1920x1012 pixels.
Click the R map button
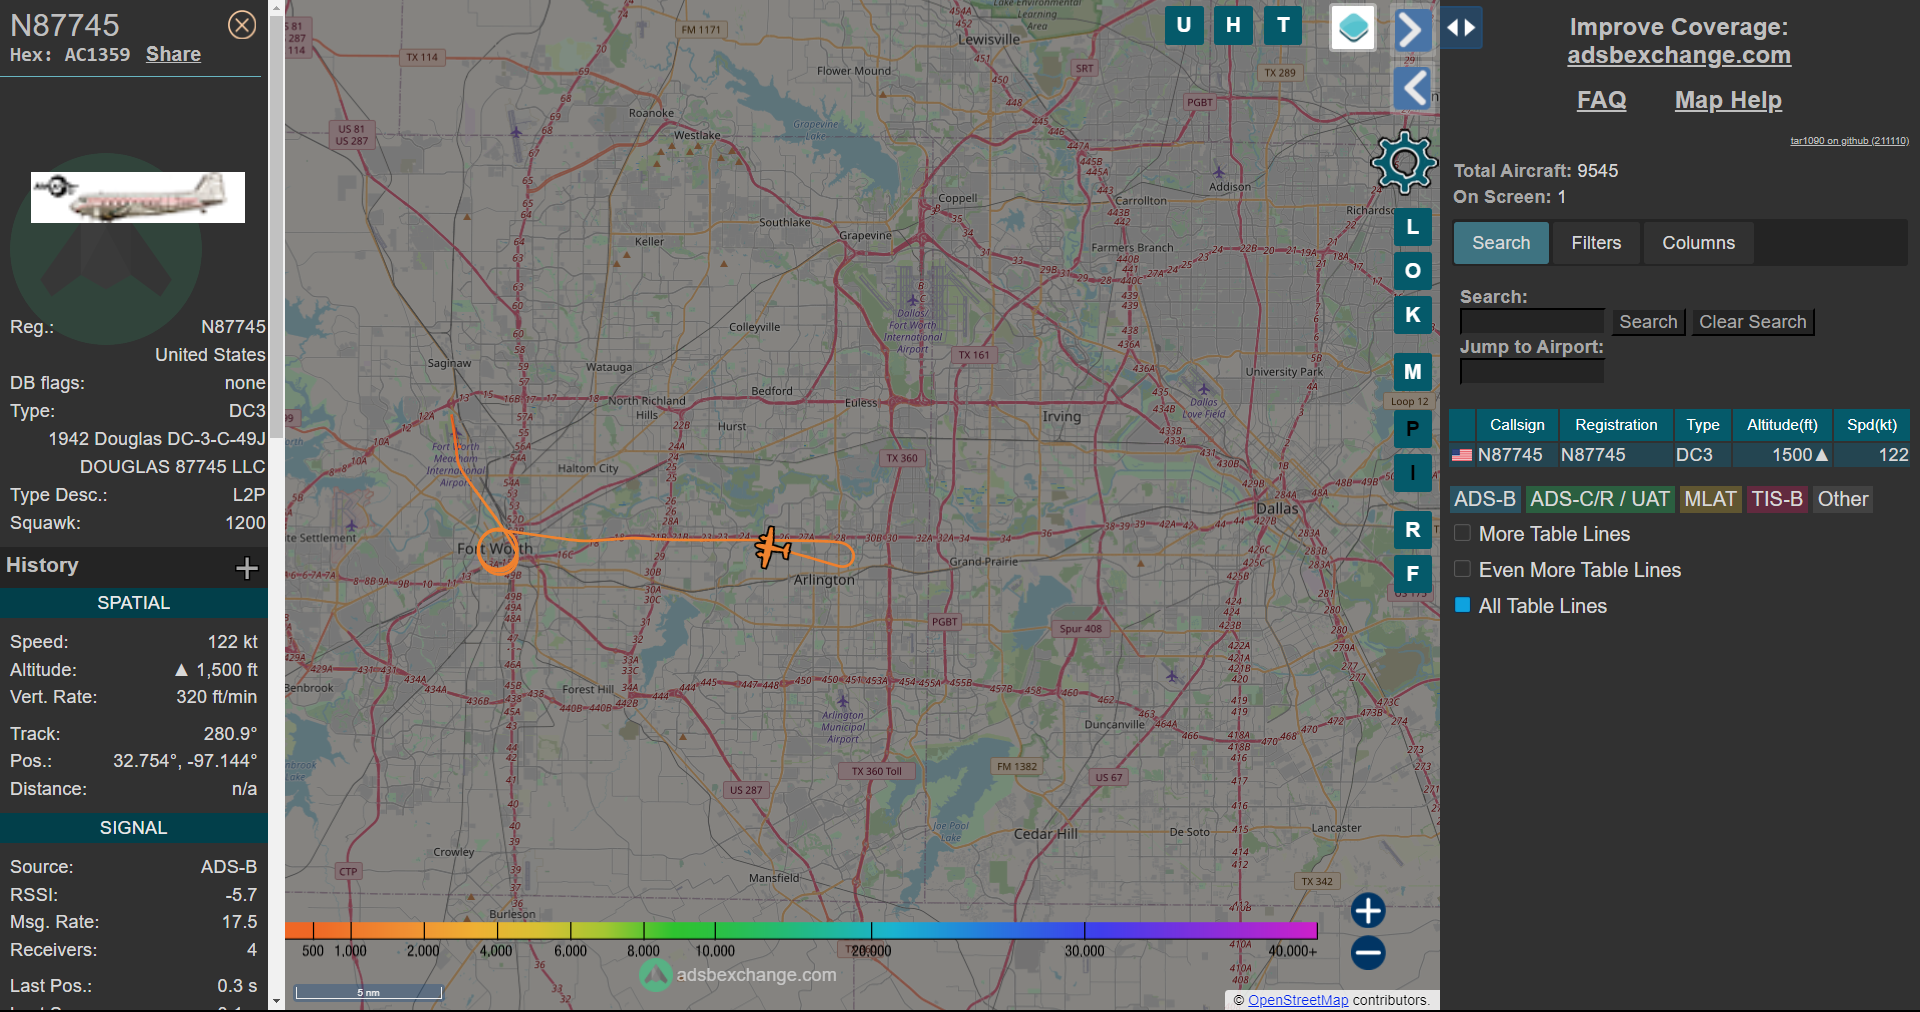coord(1413,530)
